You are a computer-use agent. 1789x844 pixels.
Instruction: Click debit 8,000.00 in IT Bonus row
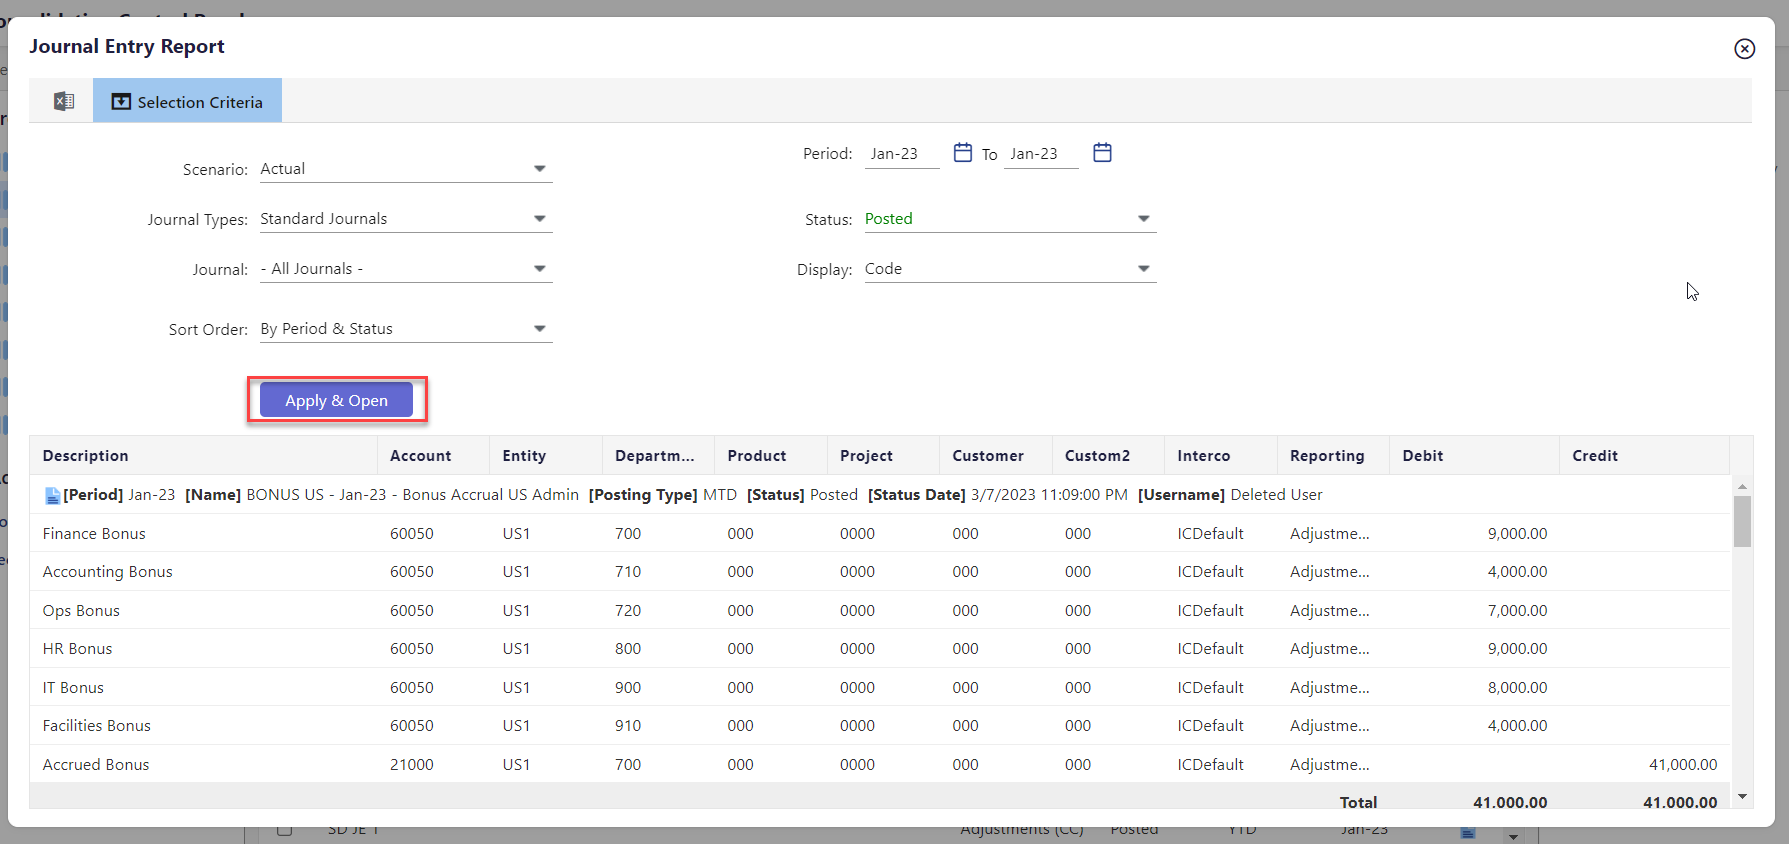pos(1517,688)
